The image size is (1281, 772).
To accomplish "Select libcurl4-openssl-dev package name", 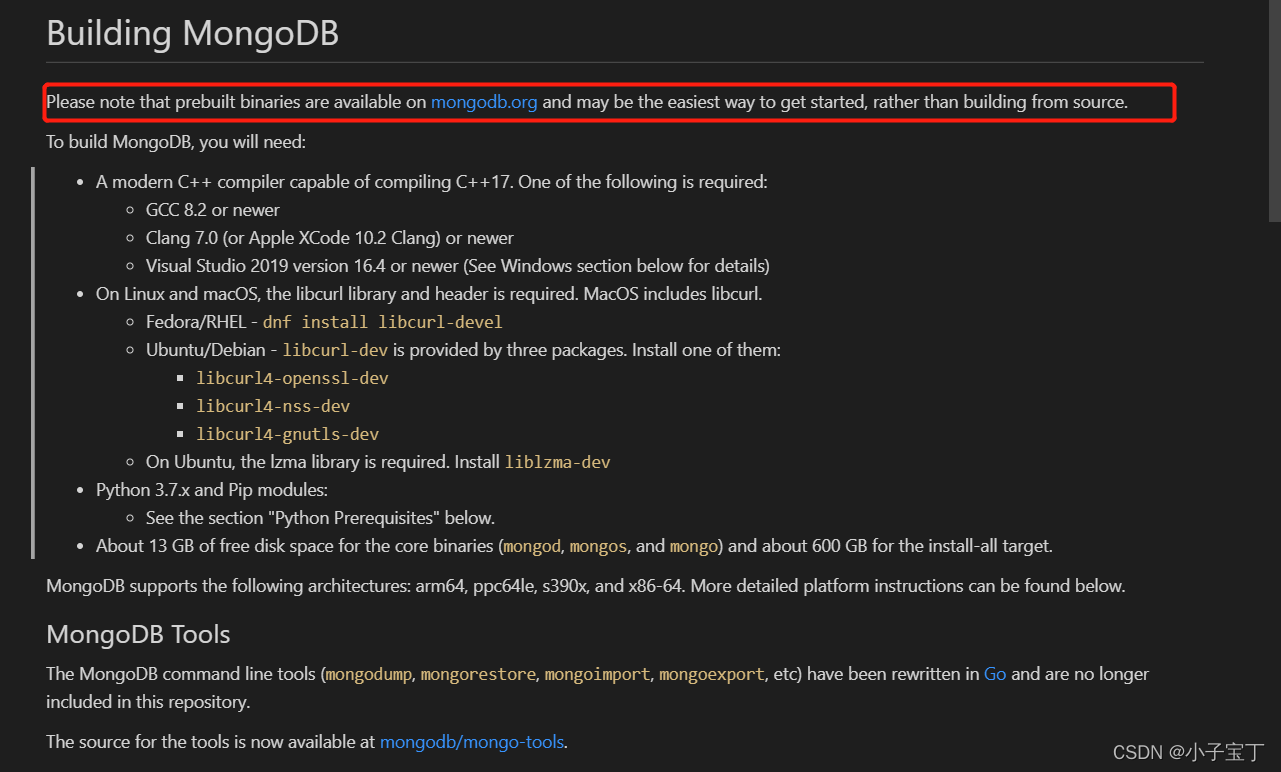I will point(292,378).
